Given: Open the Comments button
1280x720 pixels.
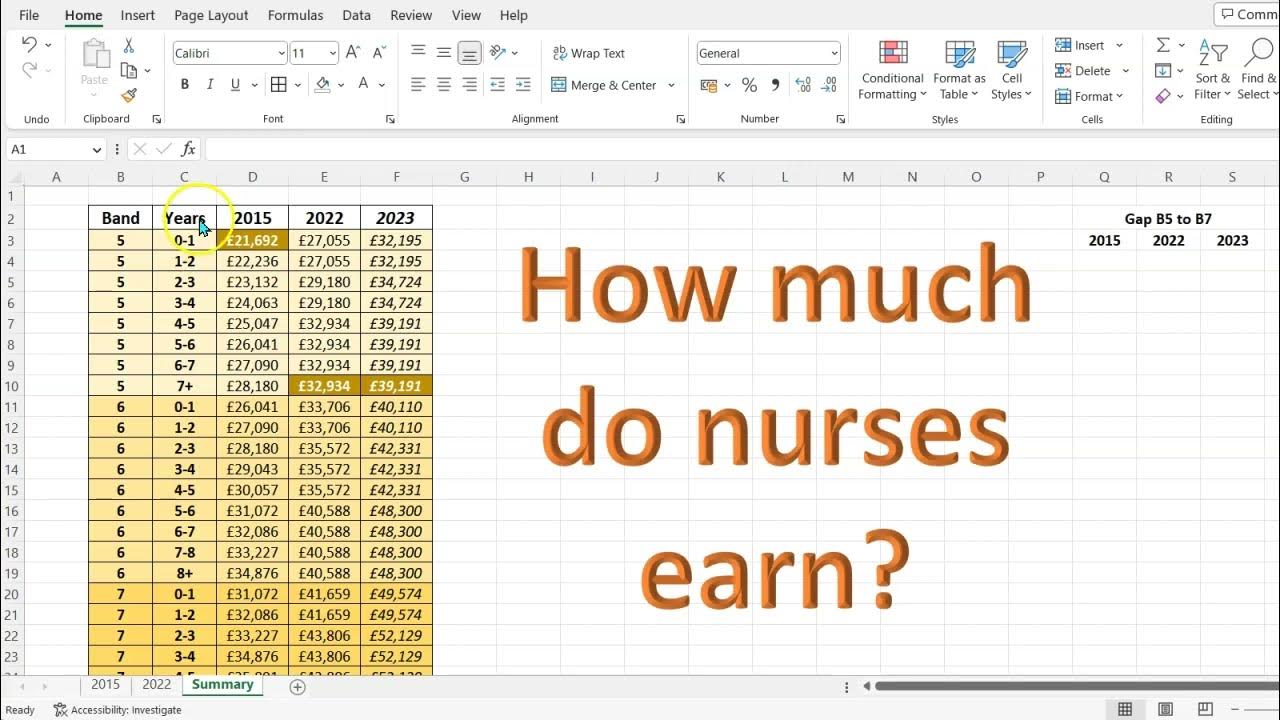Looking at the screenshot, I should click(1247, 14).
